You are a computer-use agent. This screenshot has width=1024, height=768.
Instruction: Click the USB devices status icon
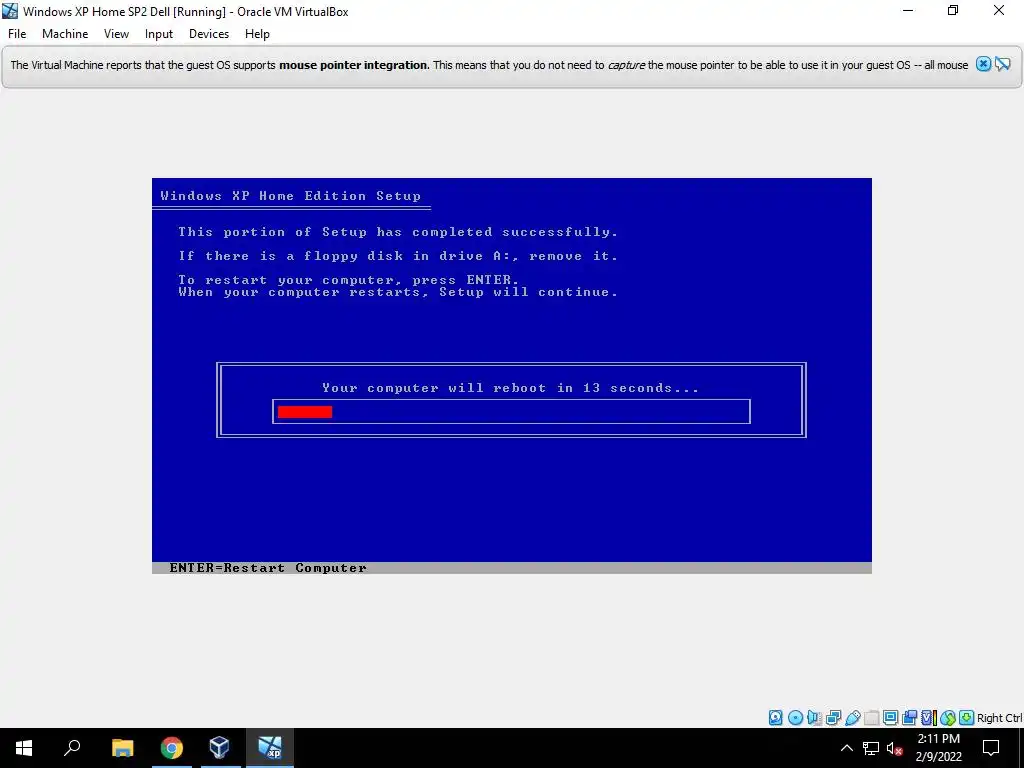[852, 718]
